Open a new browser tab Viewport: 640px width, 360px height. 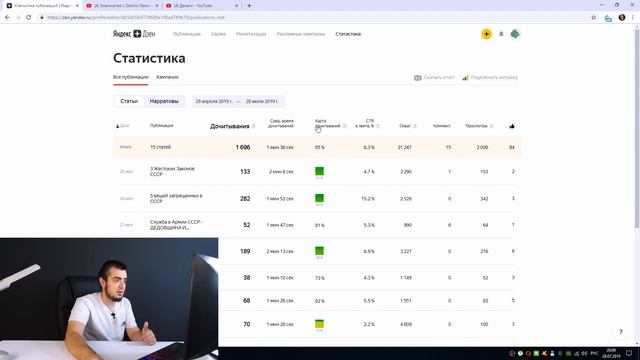[x=249, y=6]
